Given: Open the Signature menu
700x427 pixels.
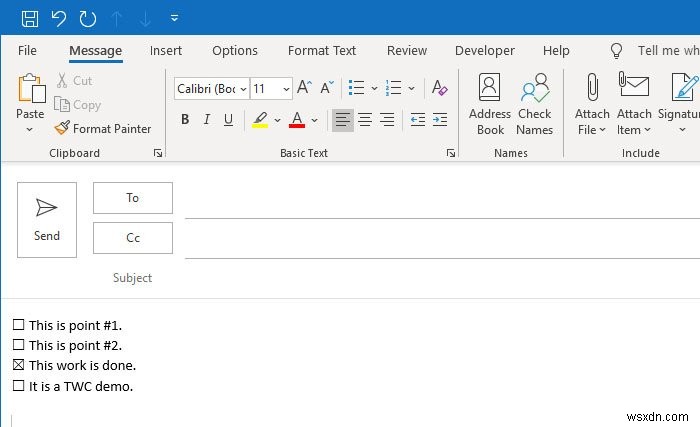Looking at the screenshot, I should coord(679,105).
